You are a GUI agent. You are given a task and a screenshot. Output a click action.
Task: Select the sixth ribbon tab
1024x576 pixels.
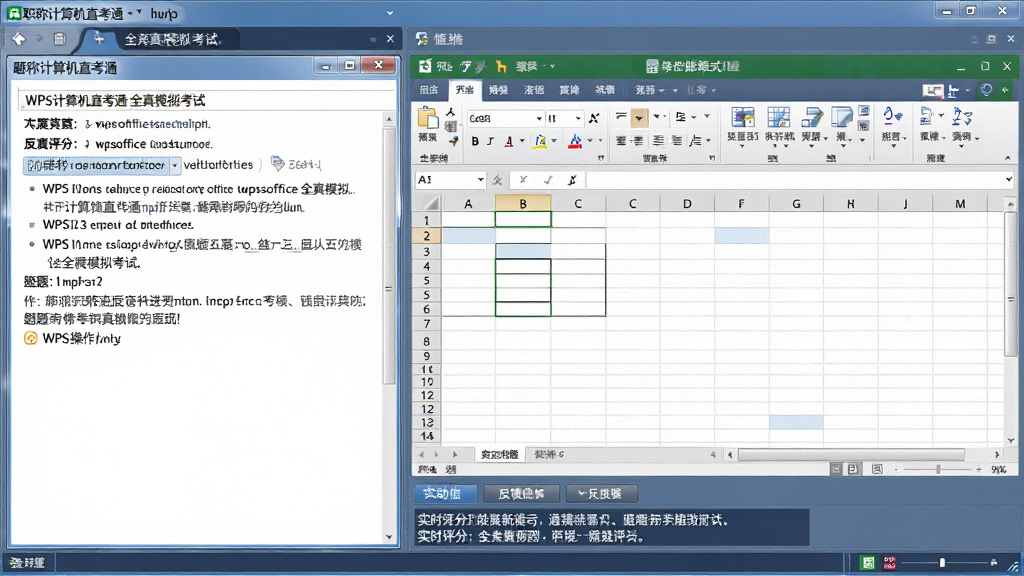(x=605, y=90)
